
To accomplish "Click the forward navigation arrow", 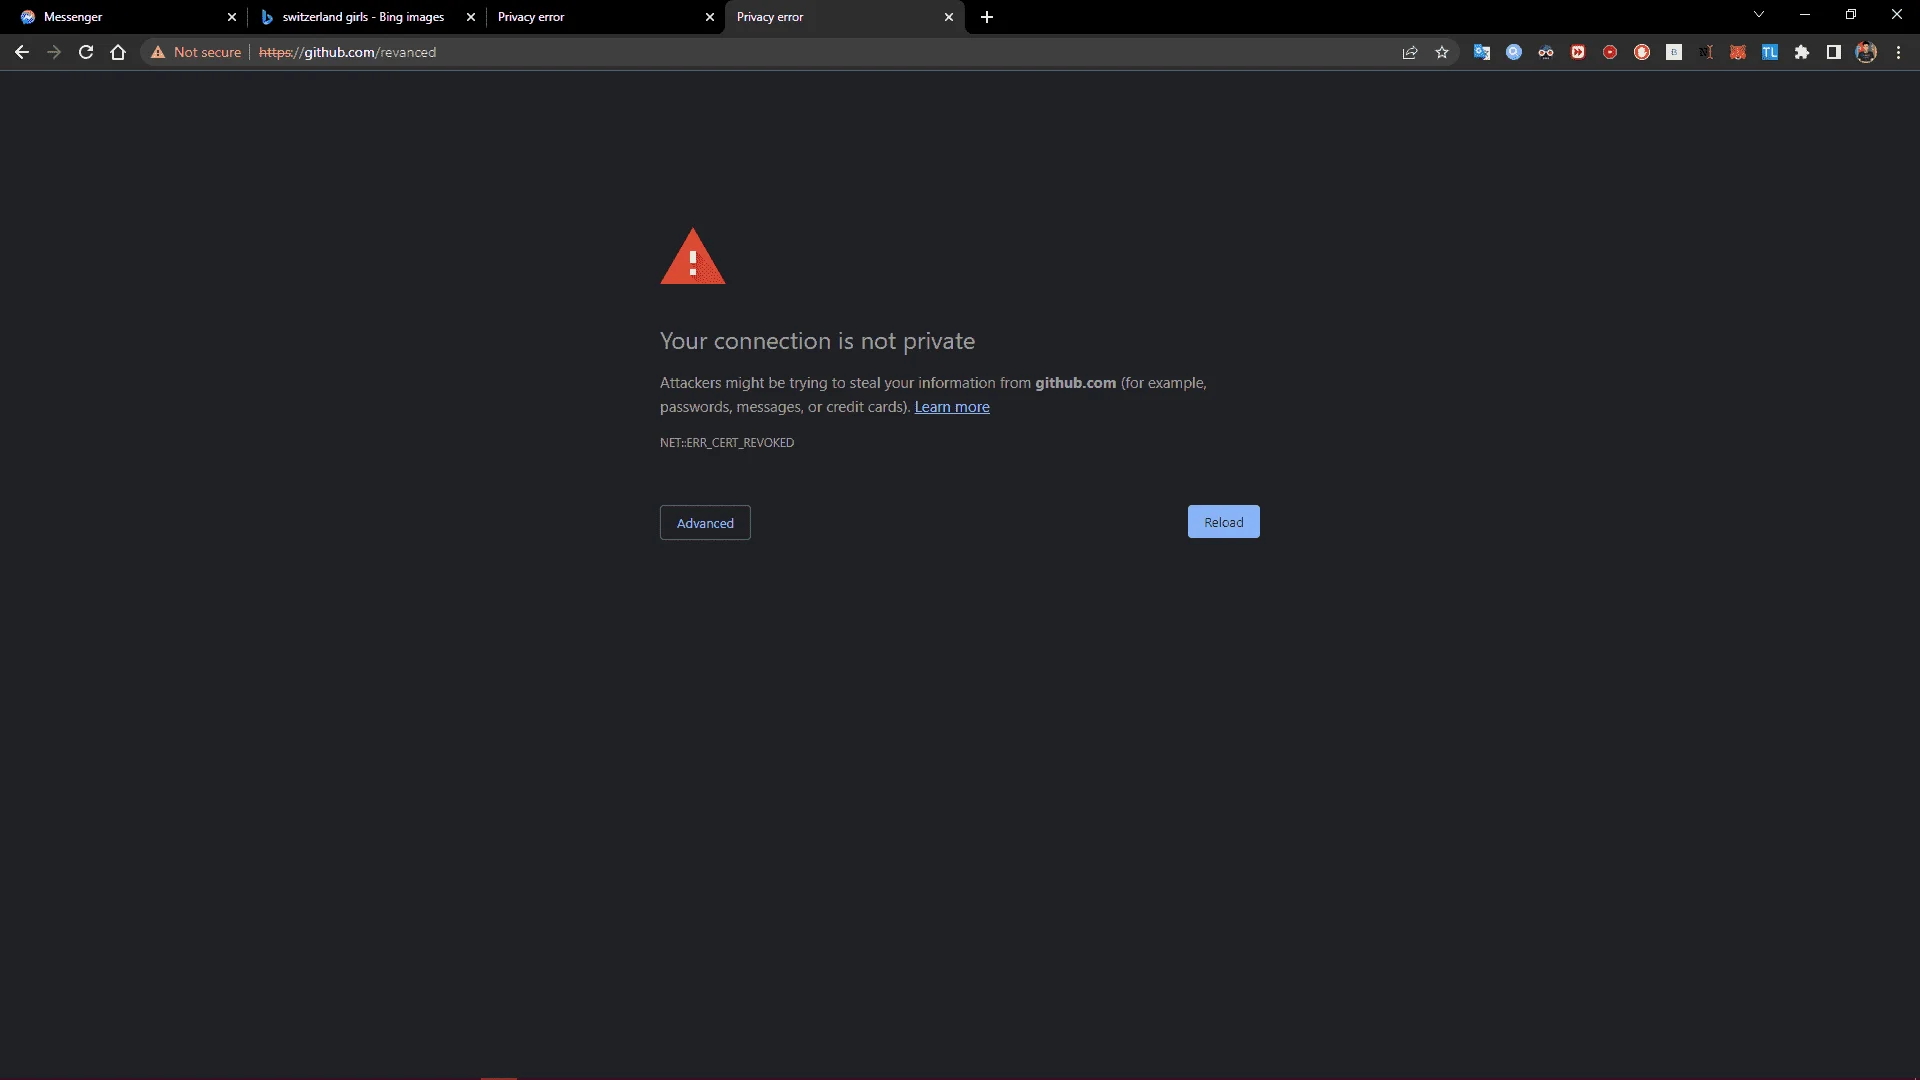I will tap(54, 52).
